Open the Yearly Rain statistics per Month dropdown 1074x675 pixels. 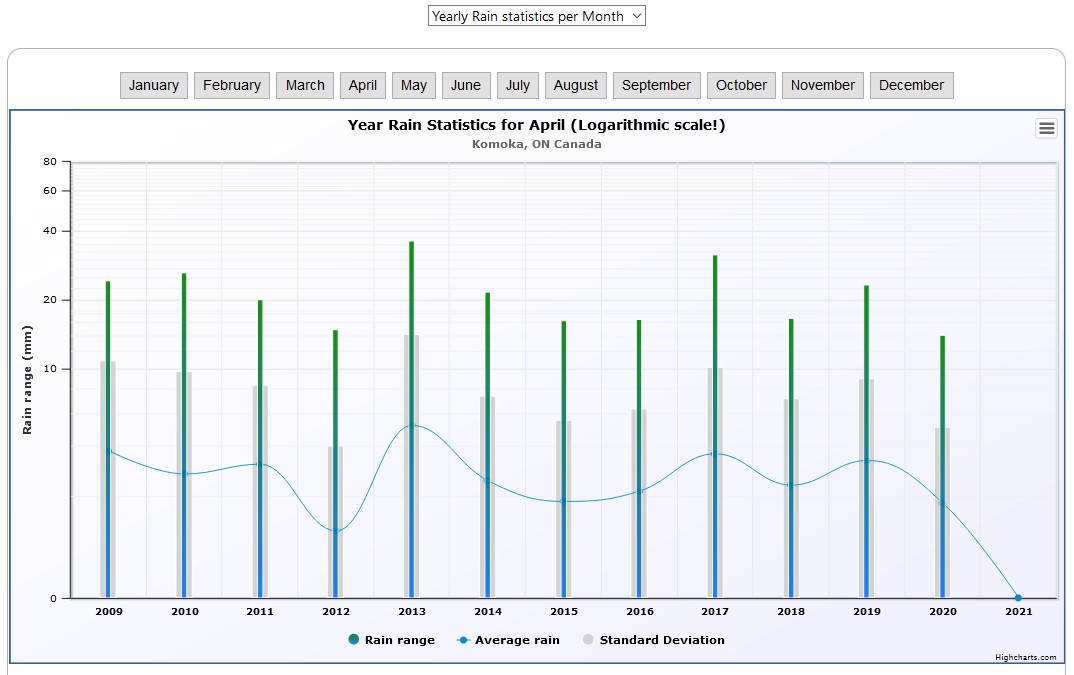click(536, 16)
